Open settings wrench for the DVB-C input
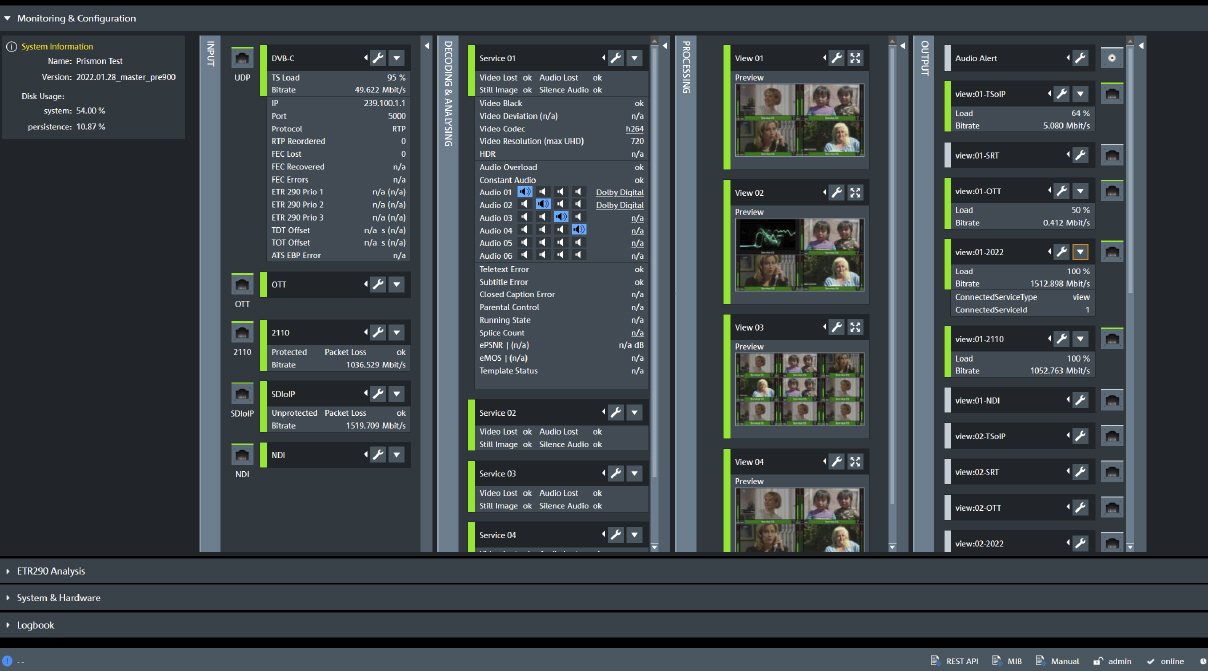Viewport: 1208px width, 671px height. (378, 57)
